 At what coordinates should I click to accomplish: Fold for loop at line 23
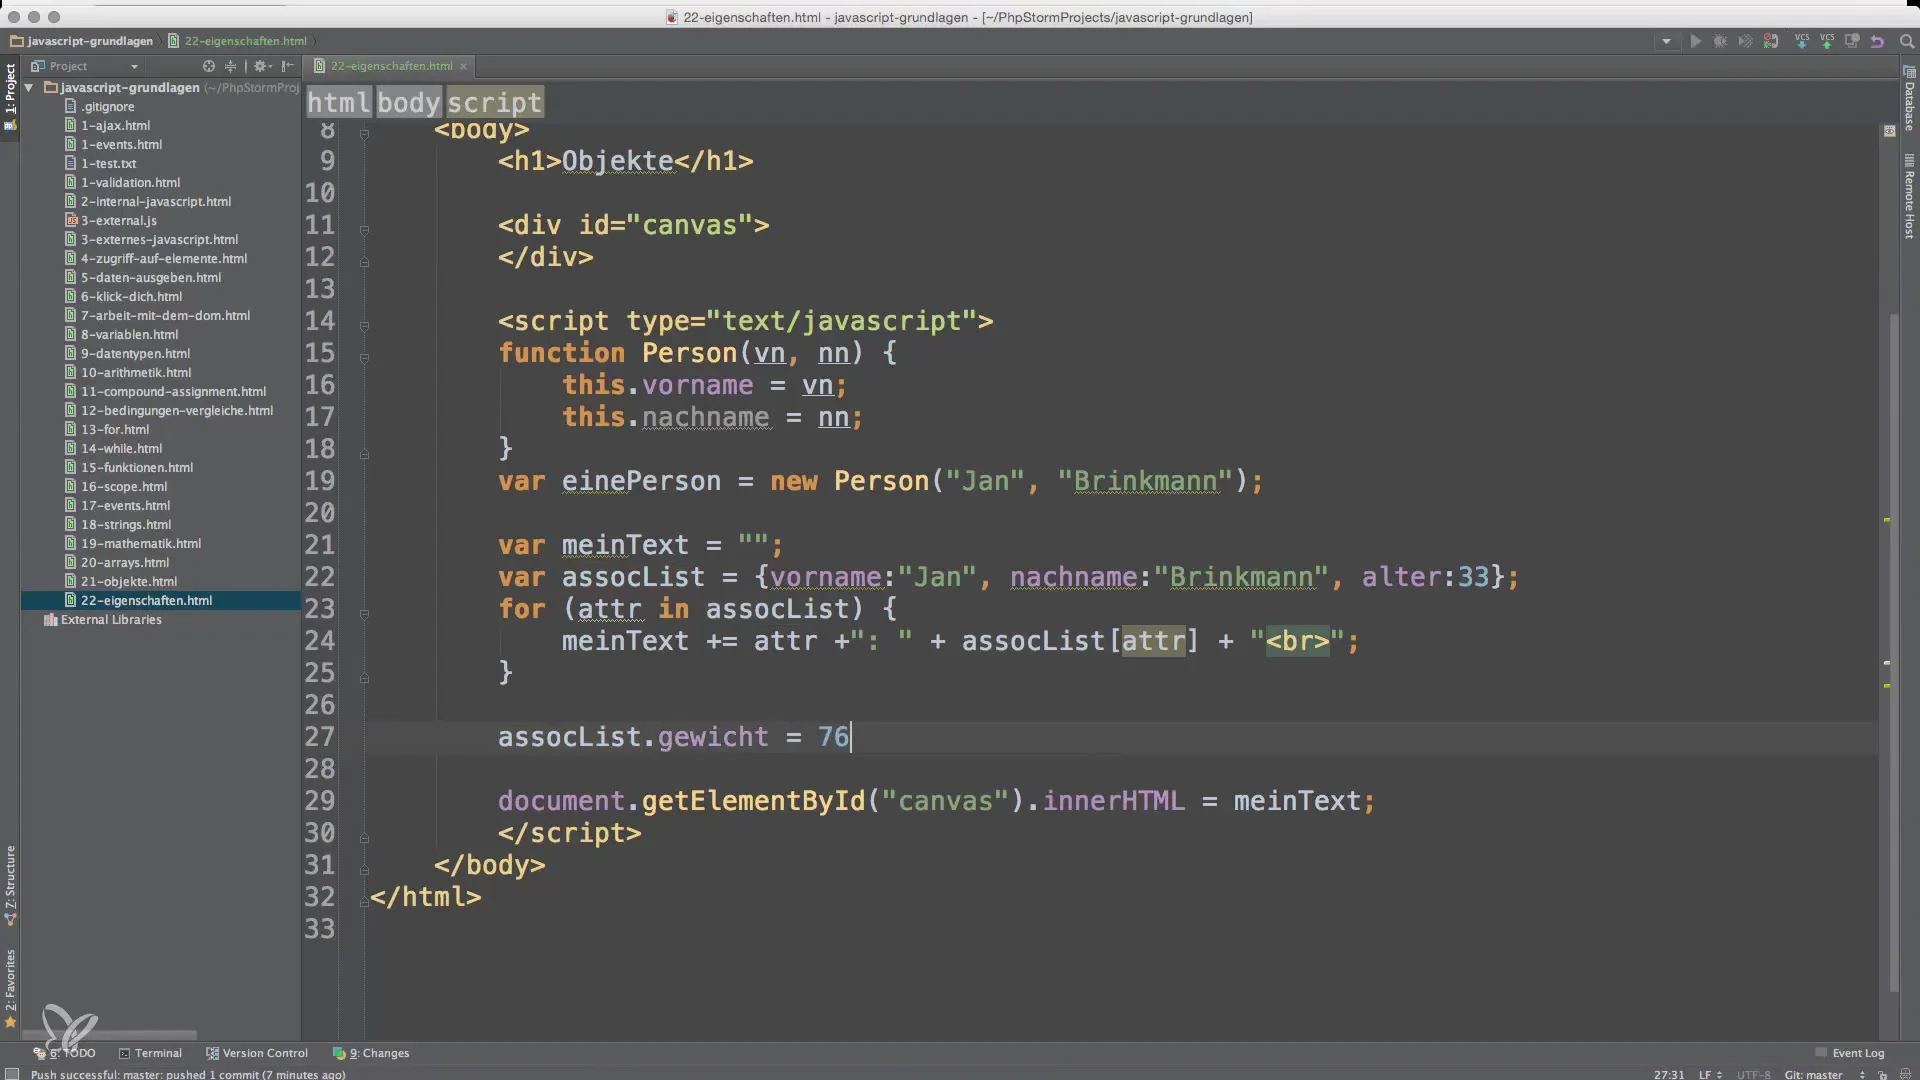click(x=364, y=614)
